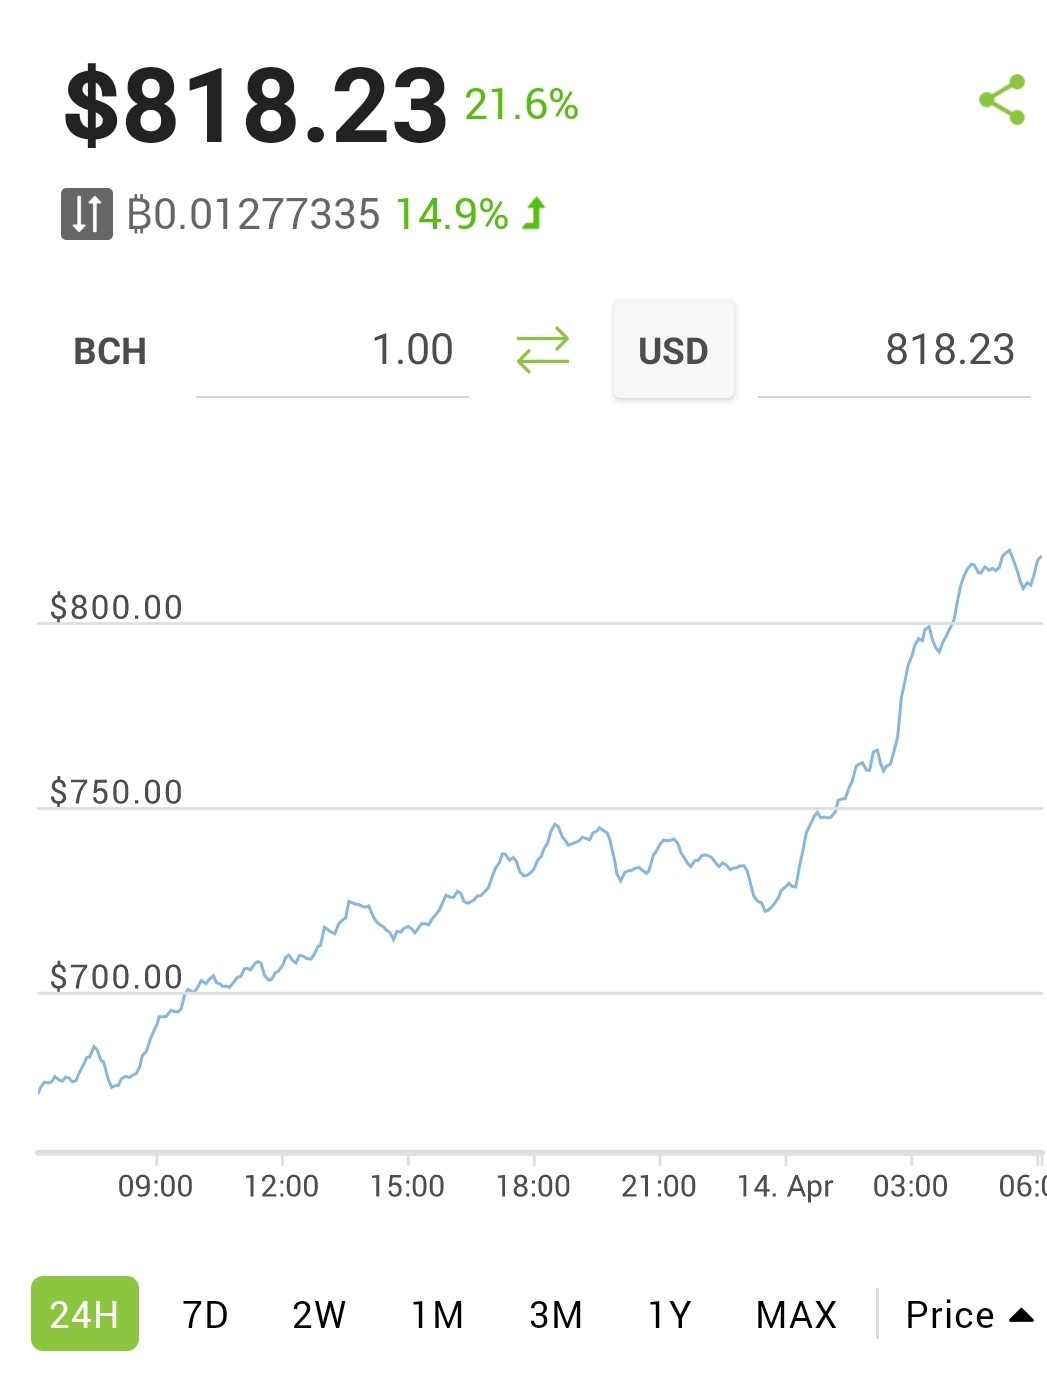Image resolution: width=1047 pixels, height=1384 pixels.
Task: Select the 24H time range
Action: tap(85, 1314)
